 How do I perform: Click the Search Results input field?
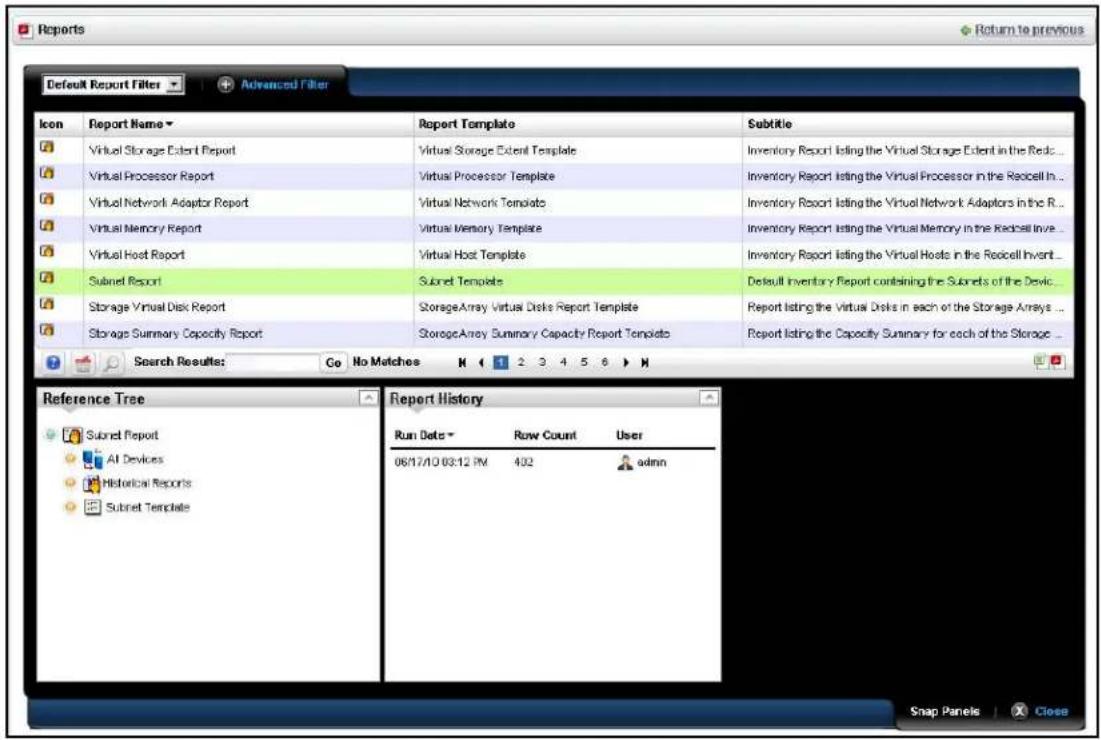coord(274,362)
